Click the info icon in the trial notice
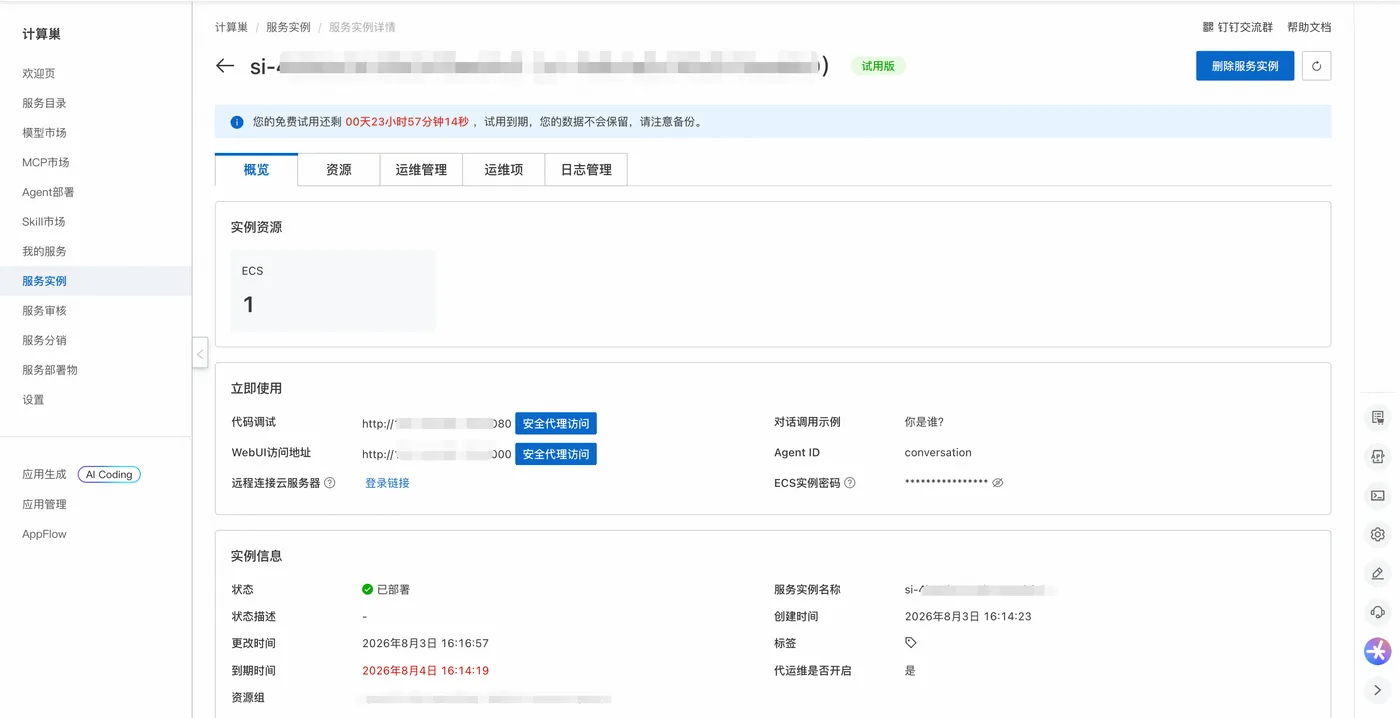 [237, 122]
